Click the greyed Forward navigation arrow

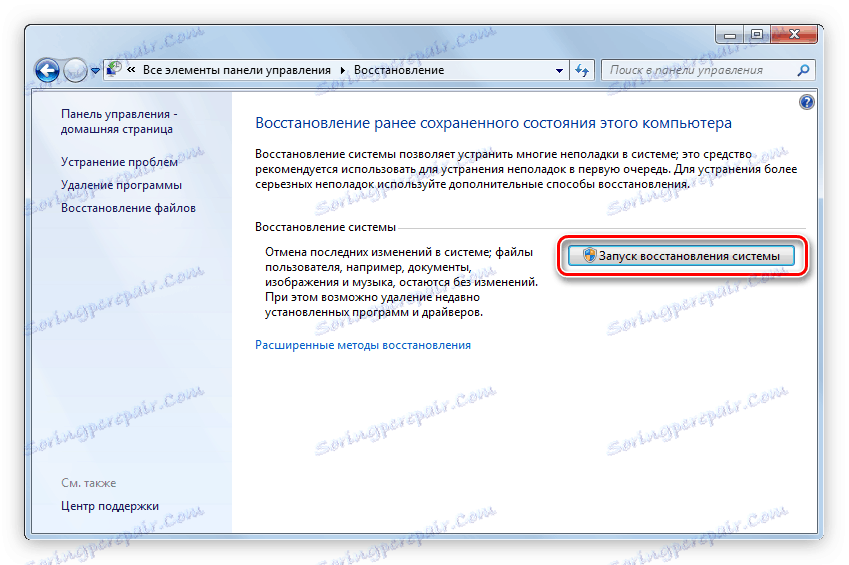pyautogui.click(x=75, y=70)
